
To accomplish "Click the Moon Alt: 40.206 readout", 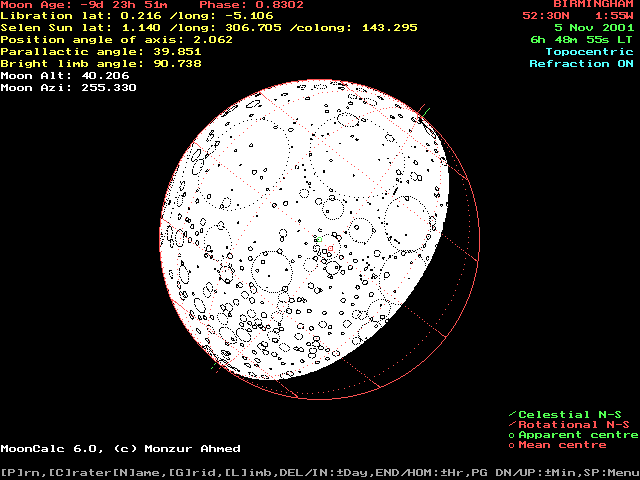I will [x=65, y=76].
